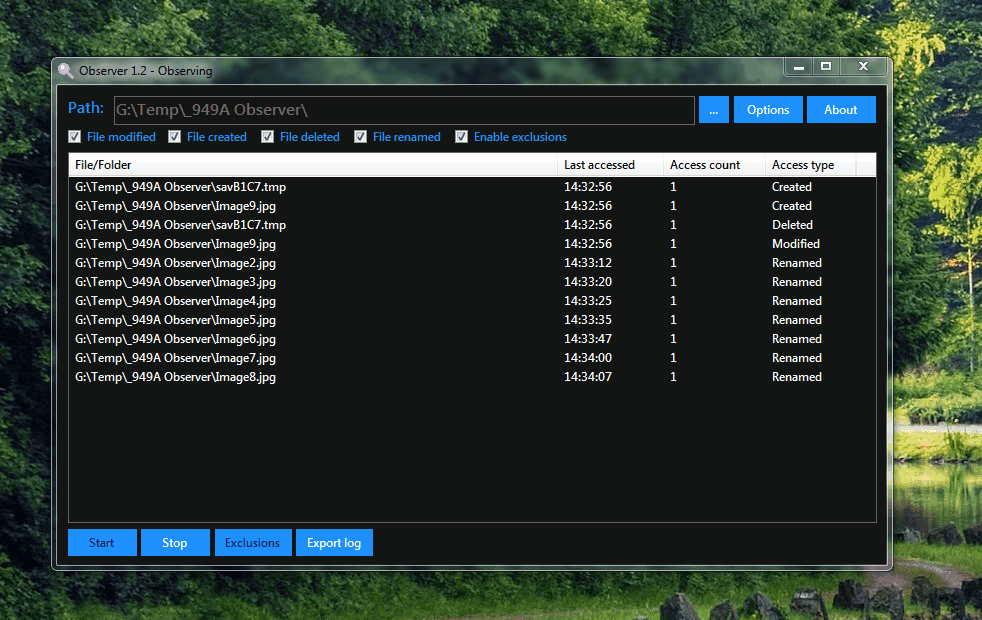Click the Renamed cell for Image8.jpg
982x620 pixels.
point(797,376)
